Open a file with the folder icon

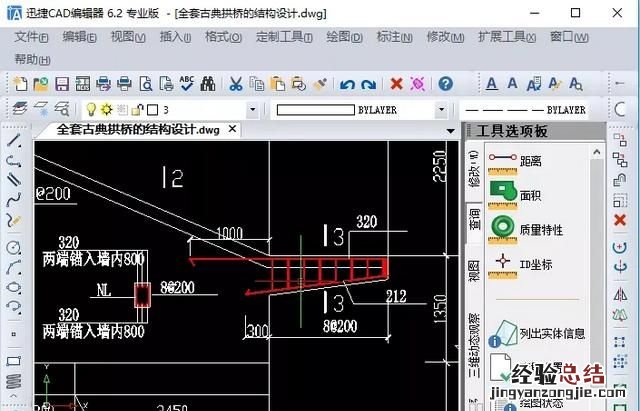(x=41, y=84)
